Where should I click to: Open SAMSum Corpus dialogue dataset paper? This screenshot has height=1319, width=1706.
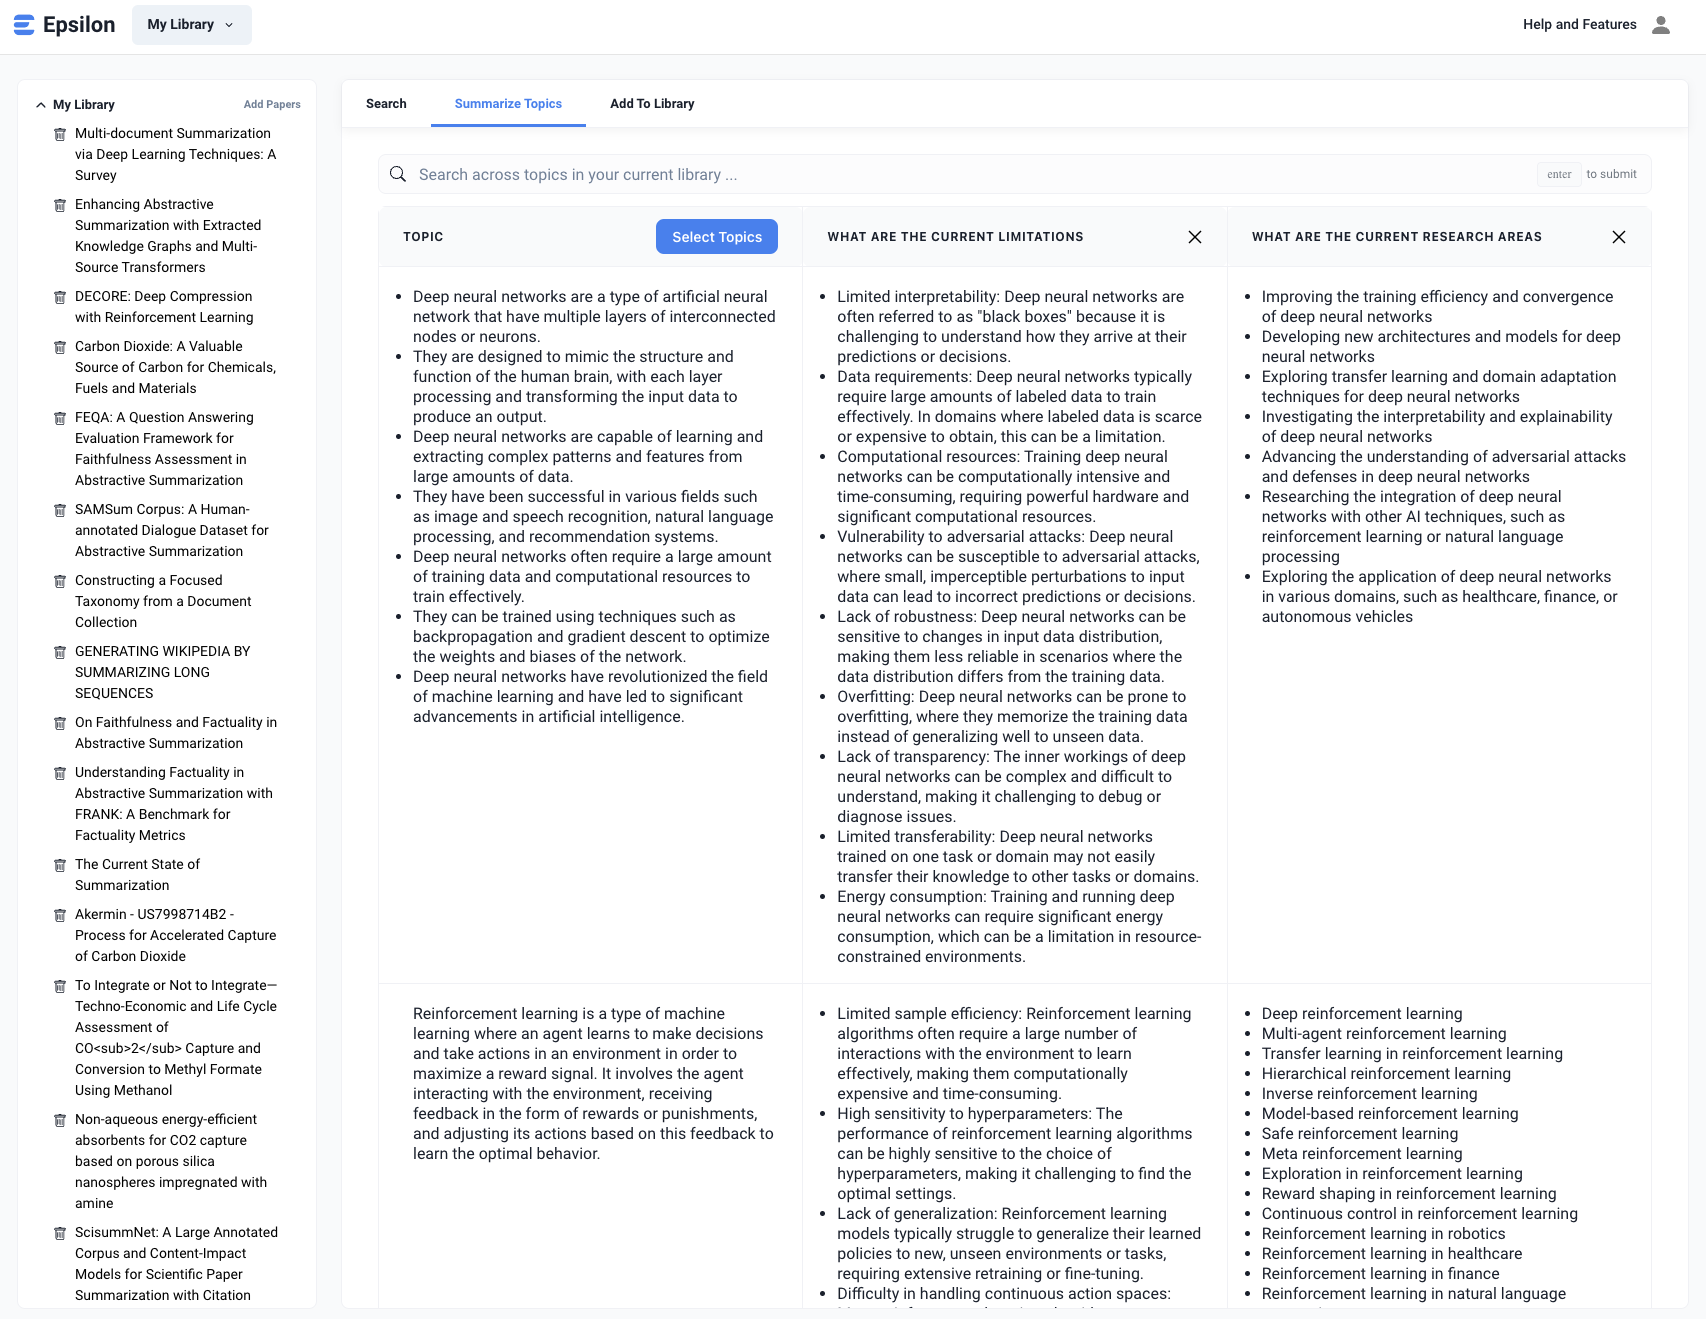172,531
